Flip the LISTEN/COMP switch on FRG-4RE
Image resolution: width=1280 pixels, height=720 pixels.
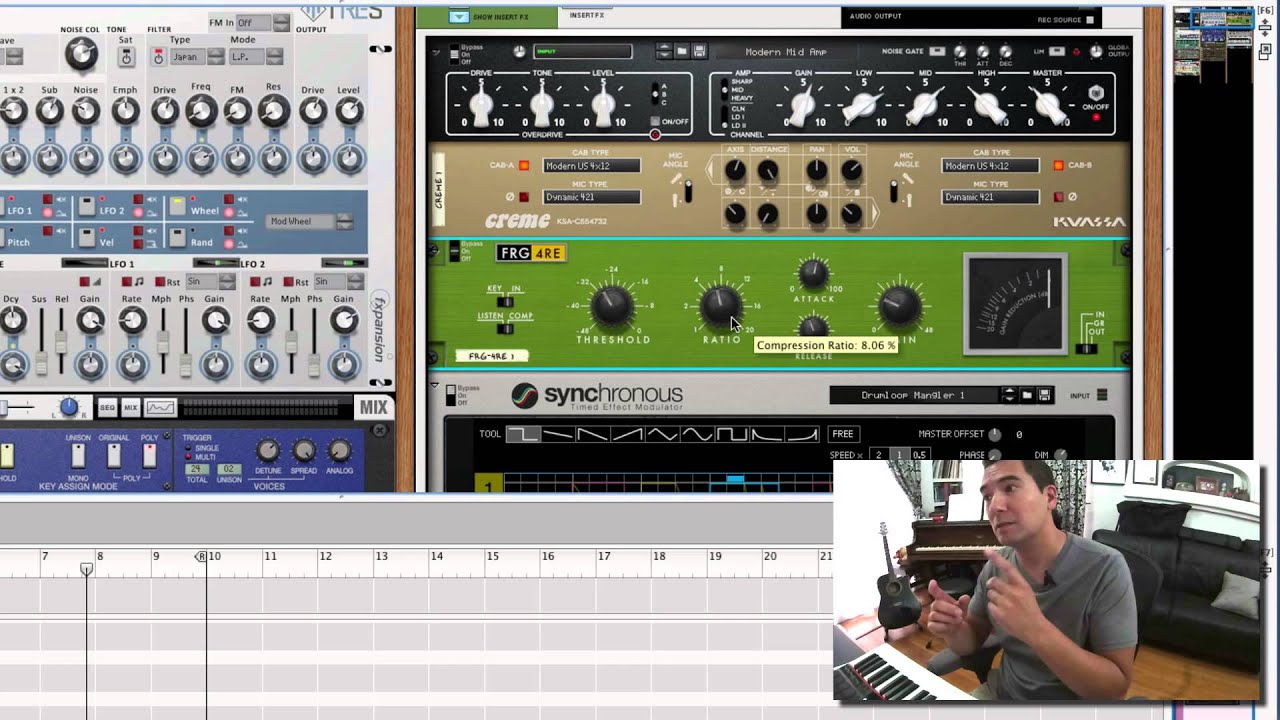tap(505, 328)
